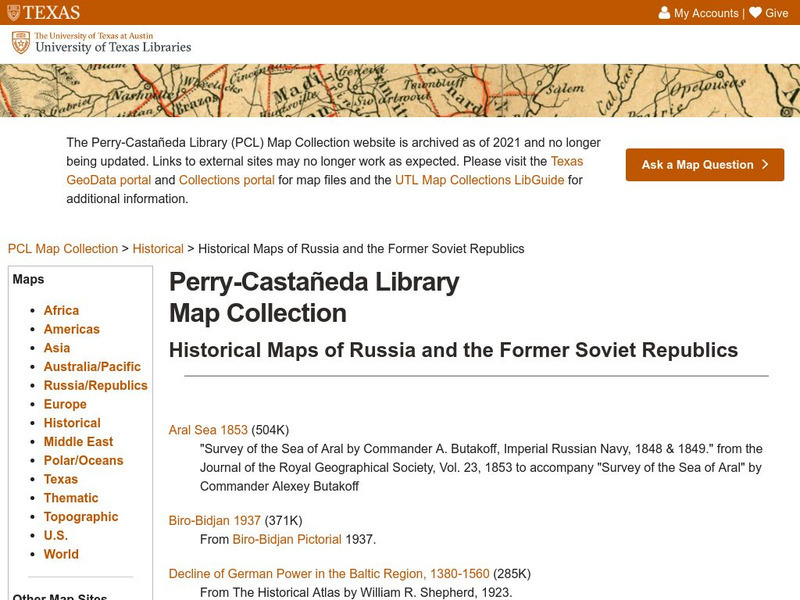The height and width of the screenshot is (600, 800).
Task: Click the historical map banner image
Action: point(400,90)
